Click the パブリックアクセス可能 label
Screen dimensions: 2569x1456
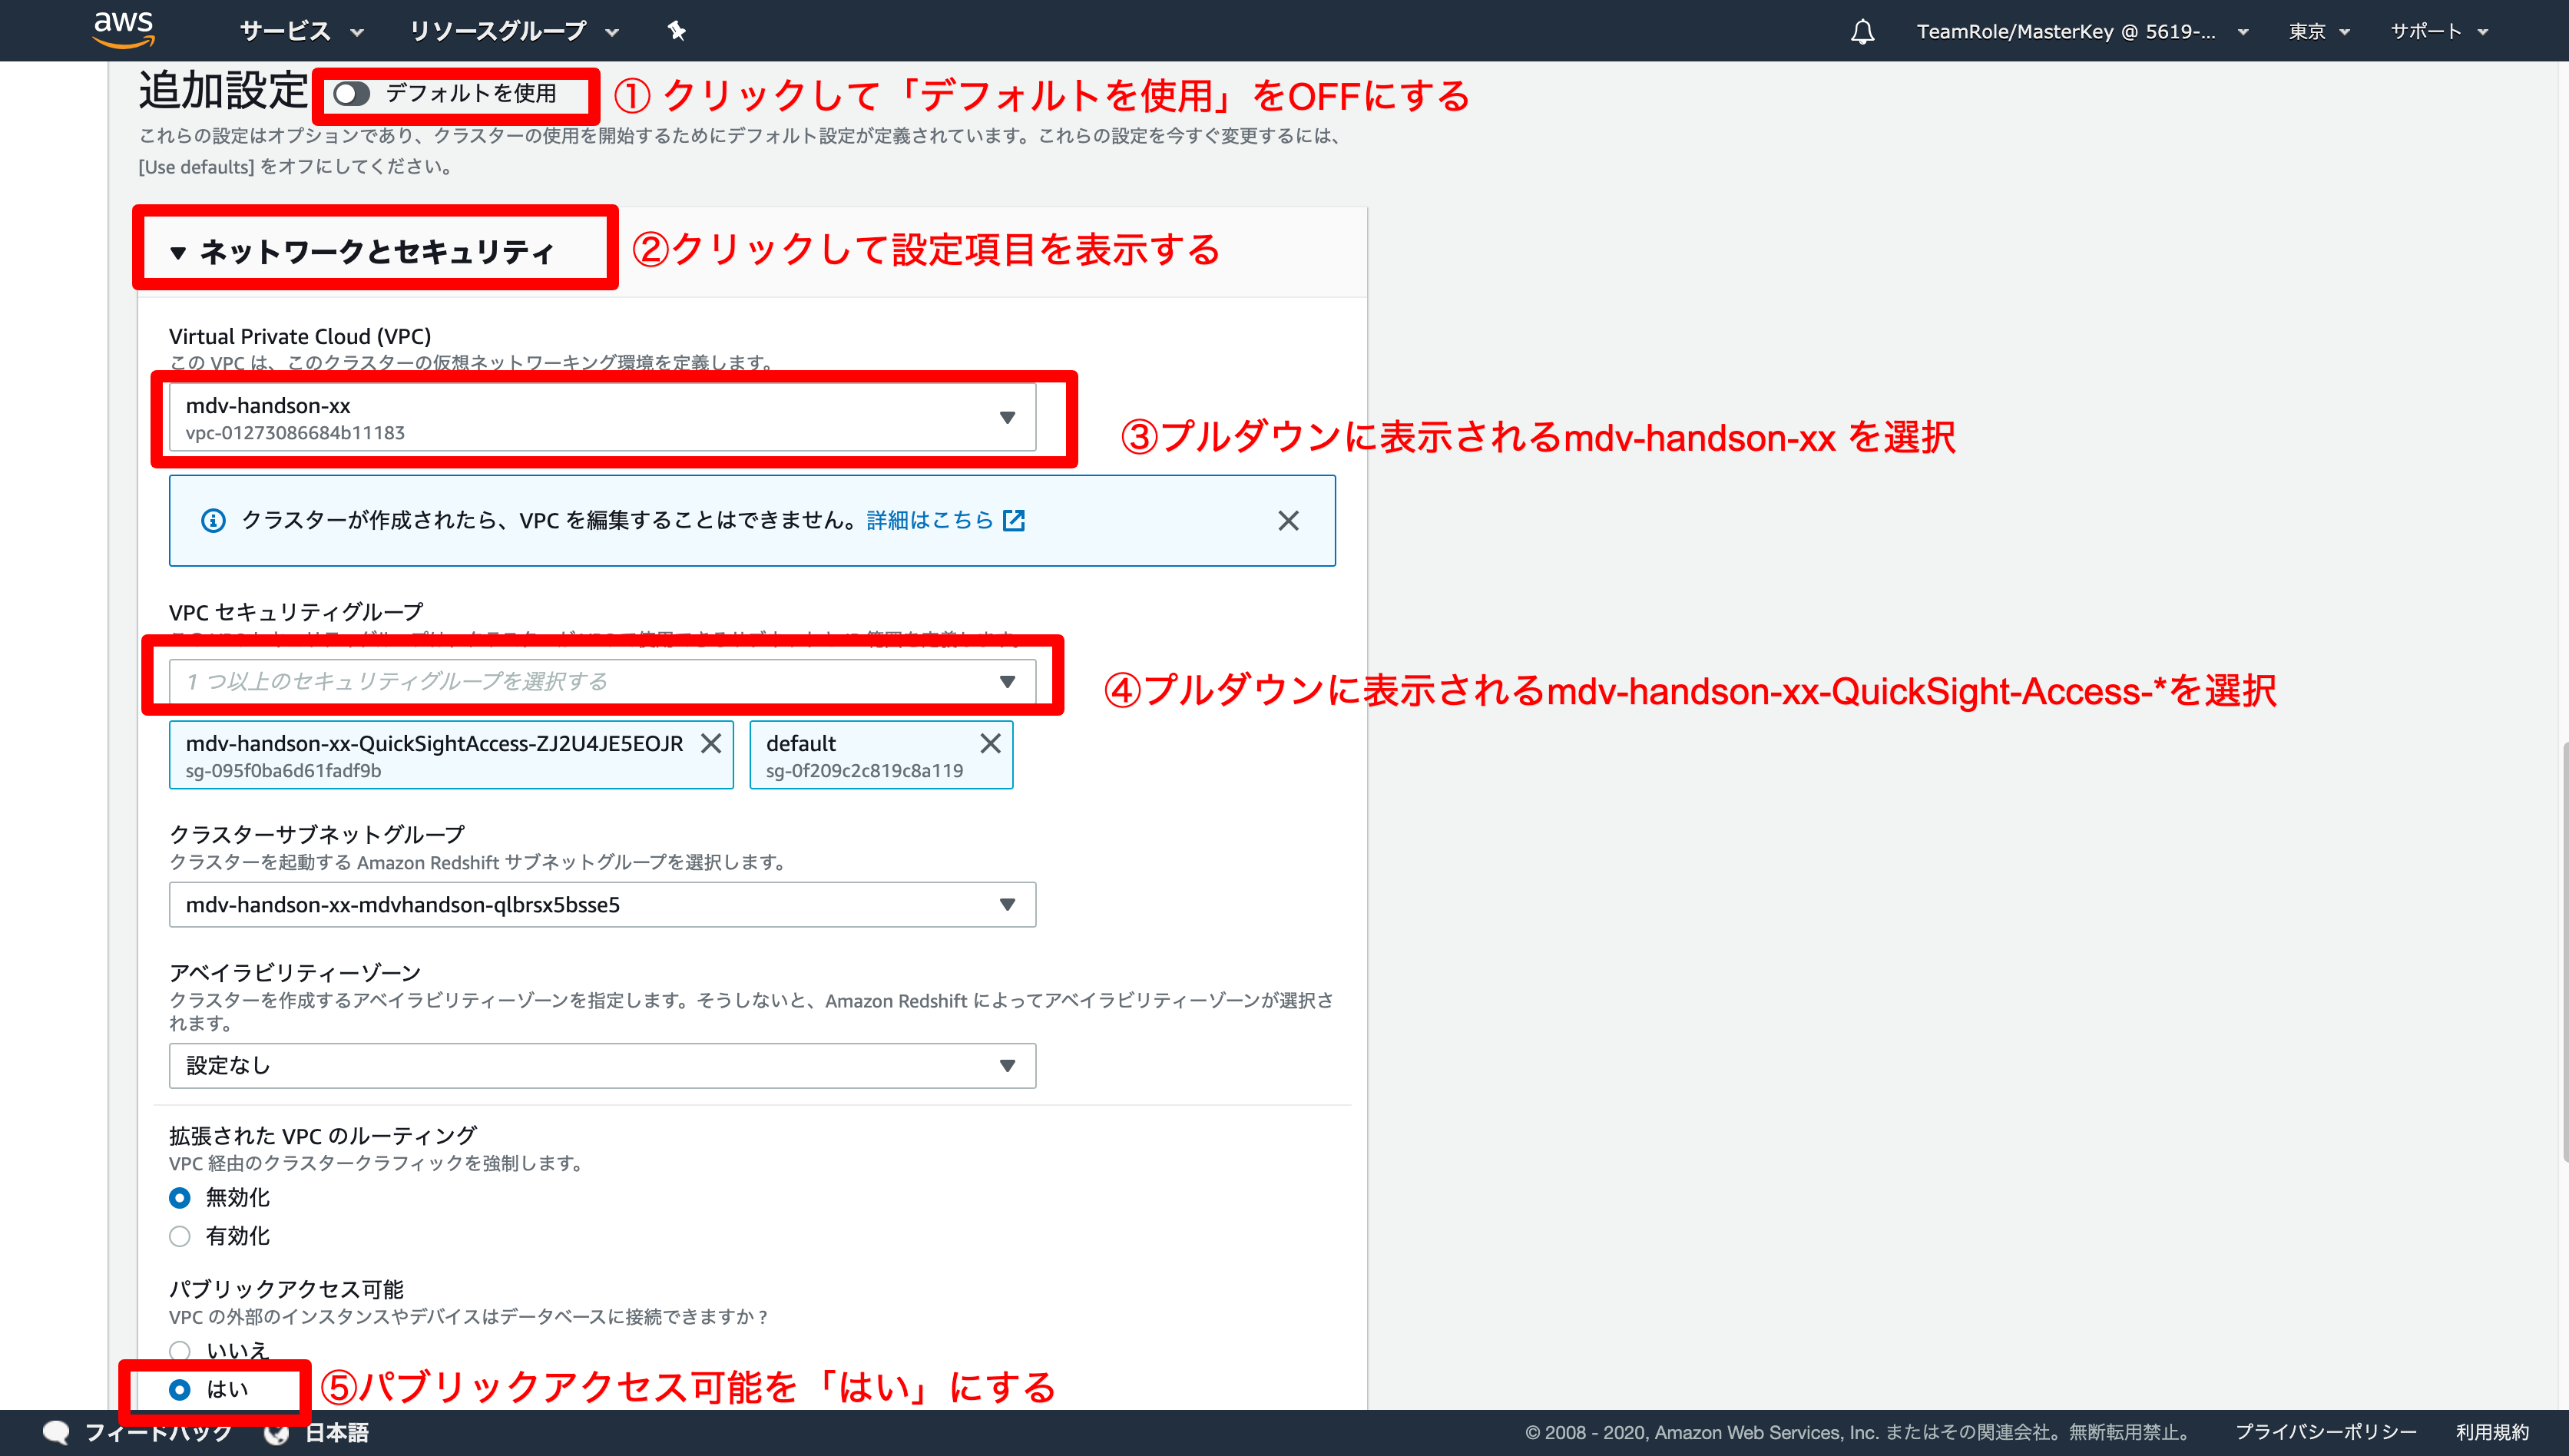tap(286, 1289)
